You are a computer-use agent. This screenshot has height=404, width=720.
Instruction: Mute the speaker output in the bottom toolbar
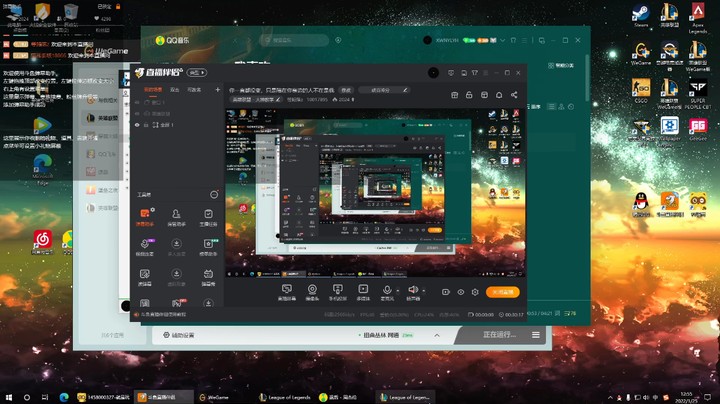(x=413, y=292)
